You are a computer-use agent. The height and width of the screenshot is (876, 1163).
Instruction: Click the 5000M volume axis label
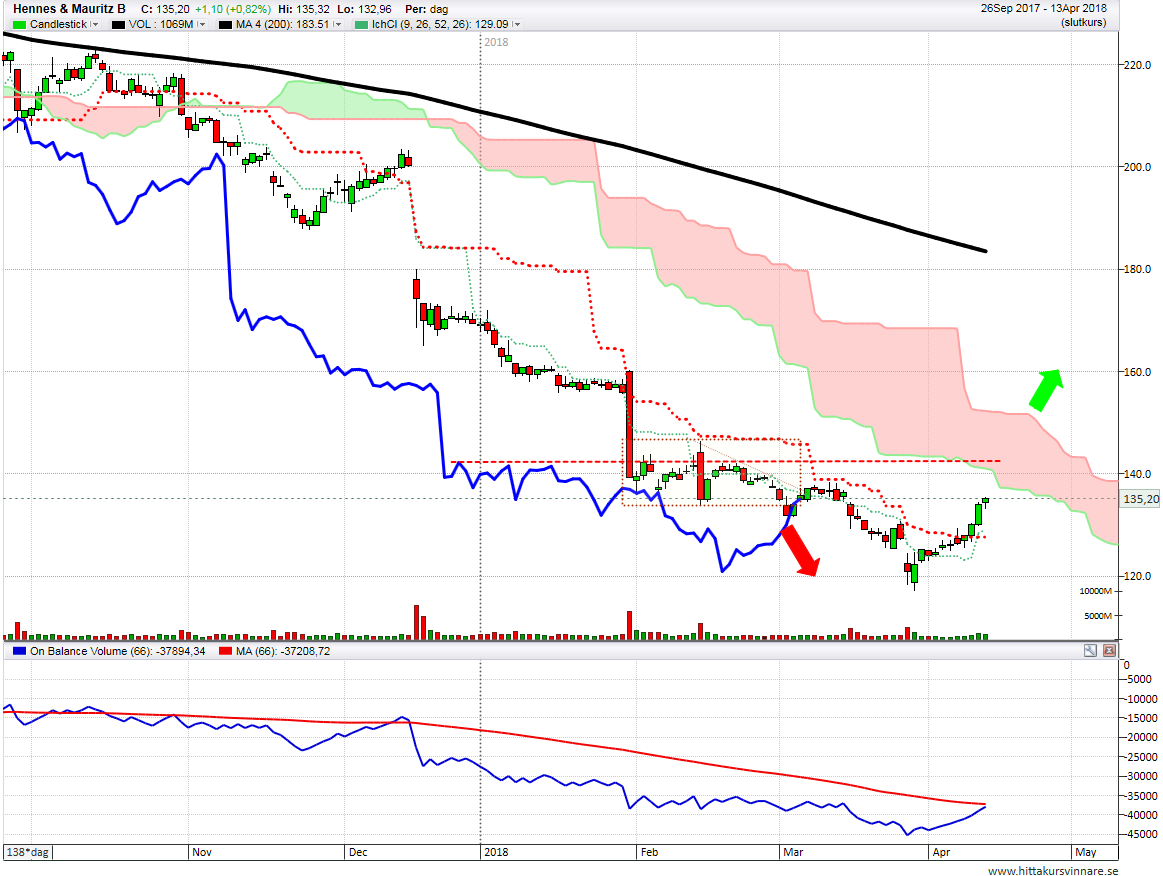tap(1098, 616)
